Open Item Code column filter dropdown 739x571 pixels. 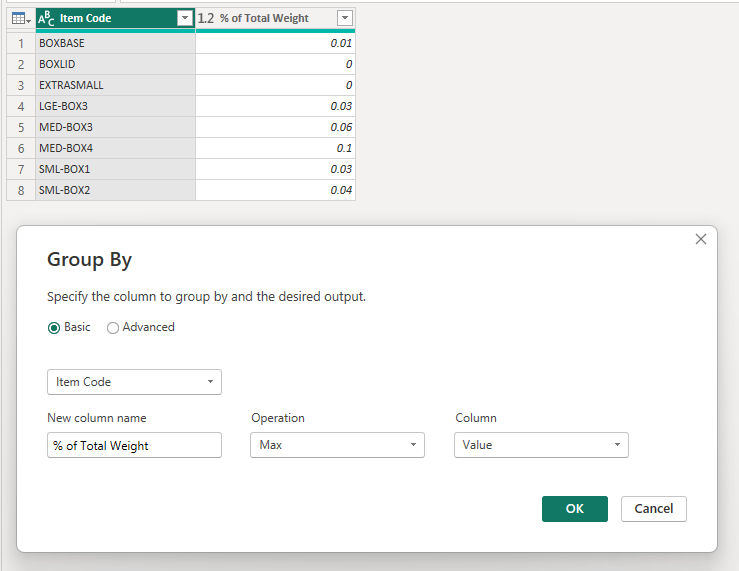(x=185, y=18)
